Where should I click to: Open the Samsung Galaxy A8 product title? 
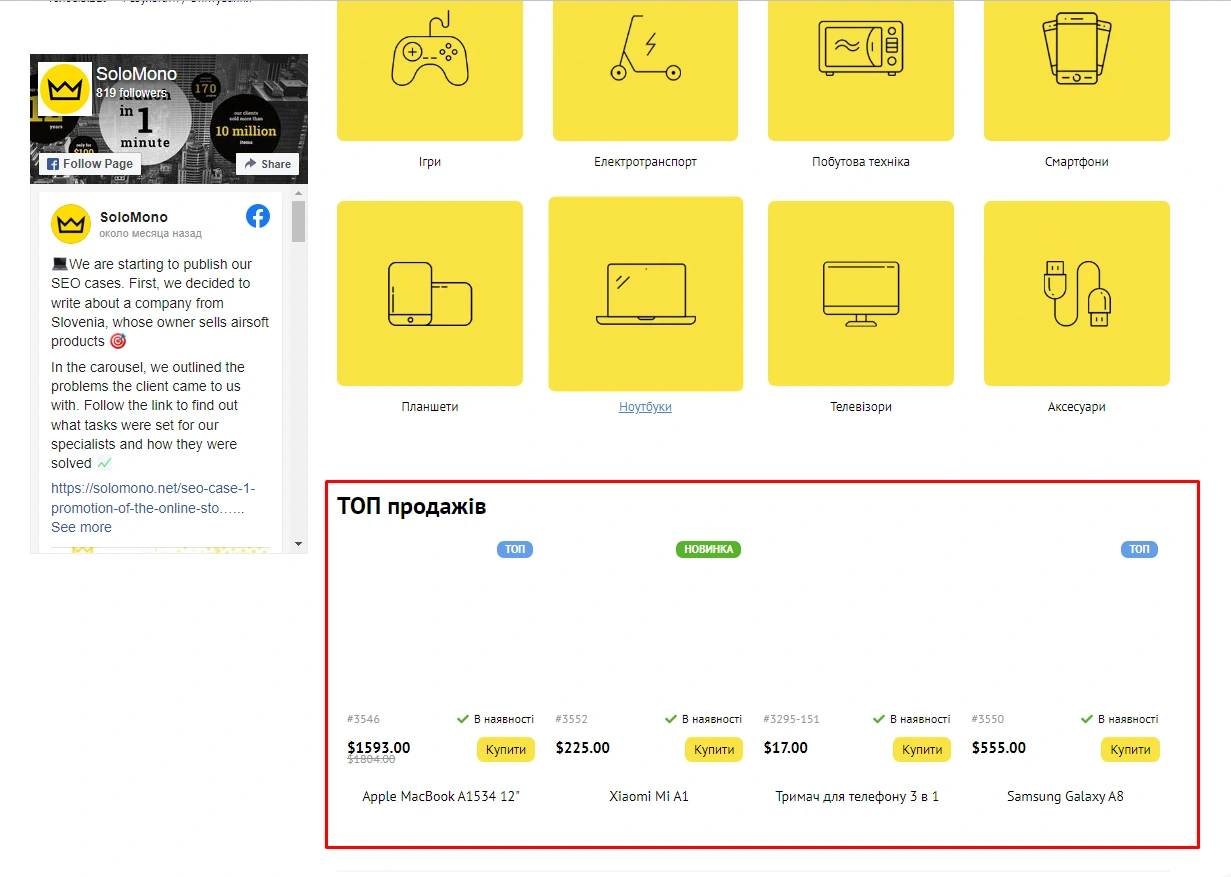(1065, 797)
